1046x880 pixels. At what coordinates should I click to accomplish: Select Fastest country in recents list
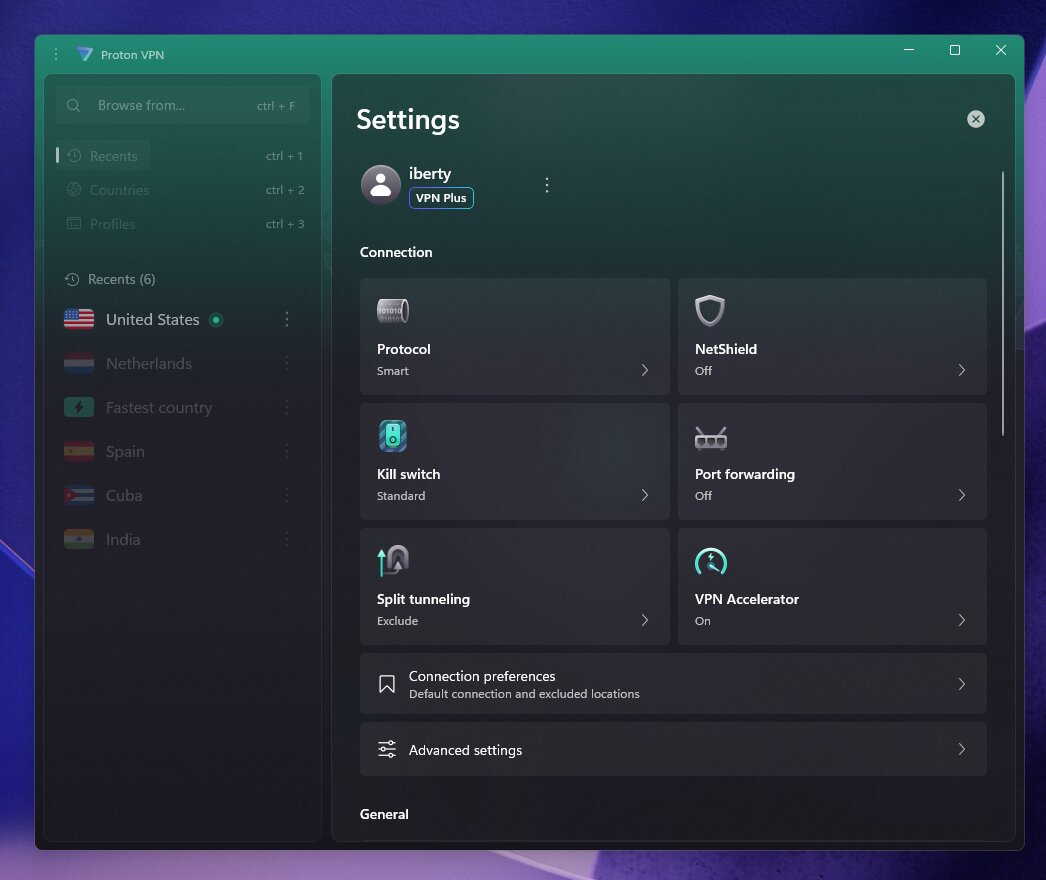click(183, 408)
